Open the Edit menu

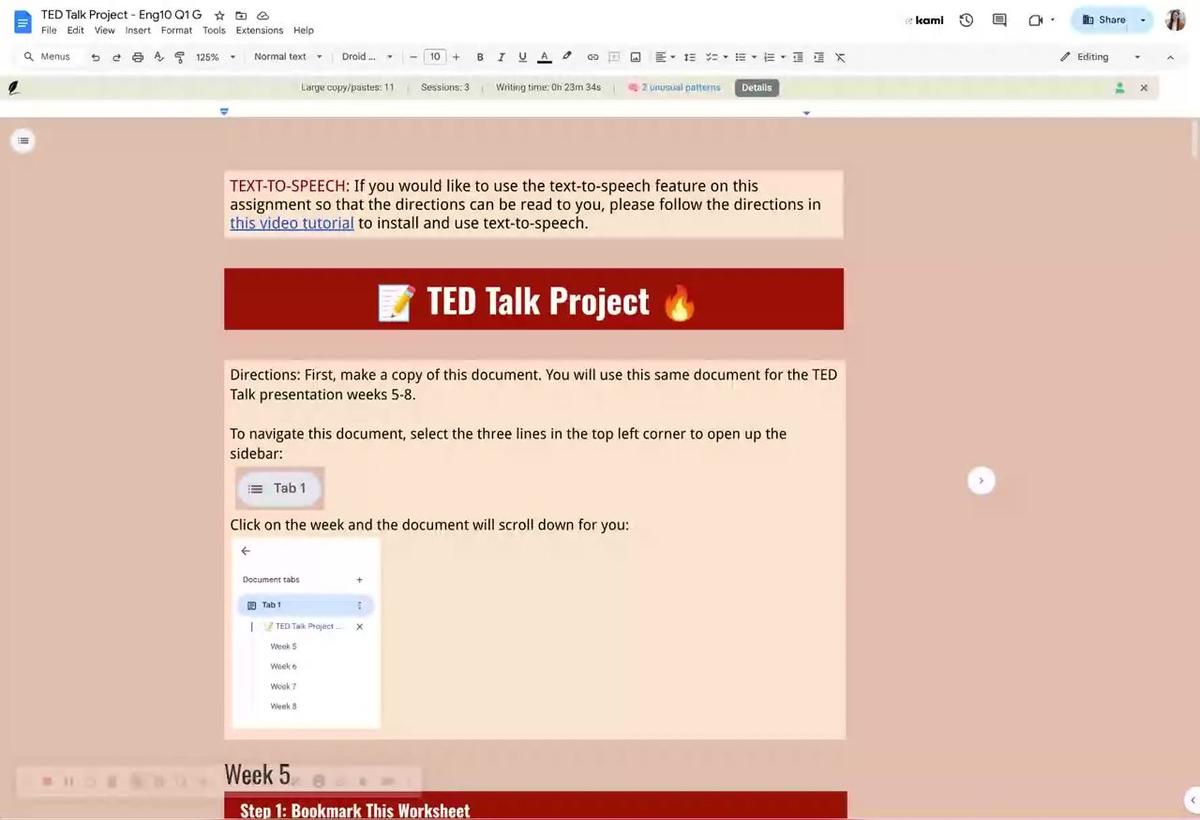point(75,31)
